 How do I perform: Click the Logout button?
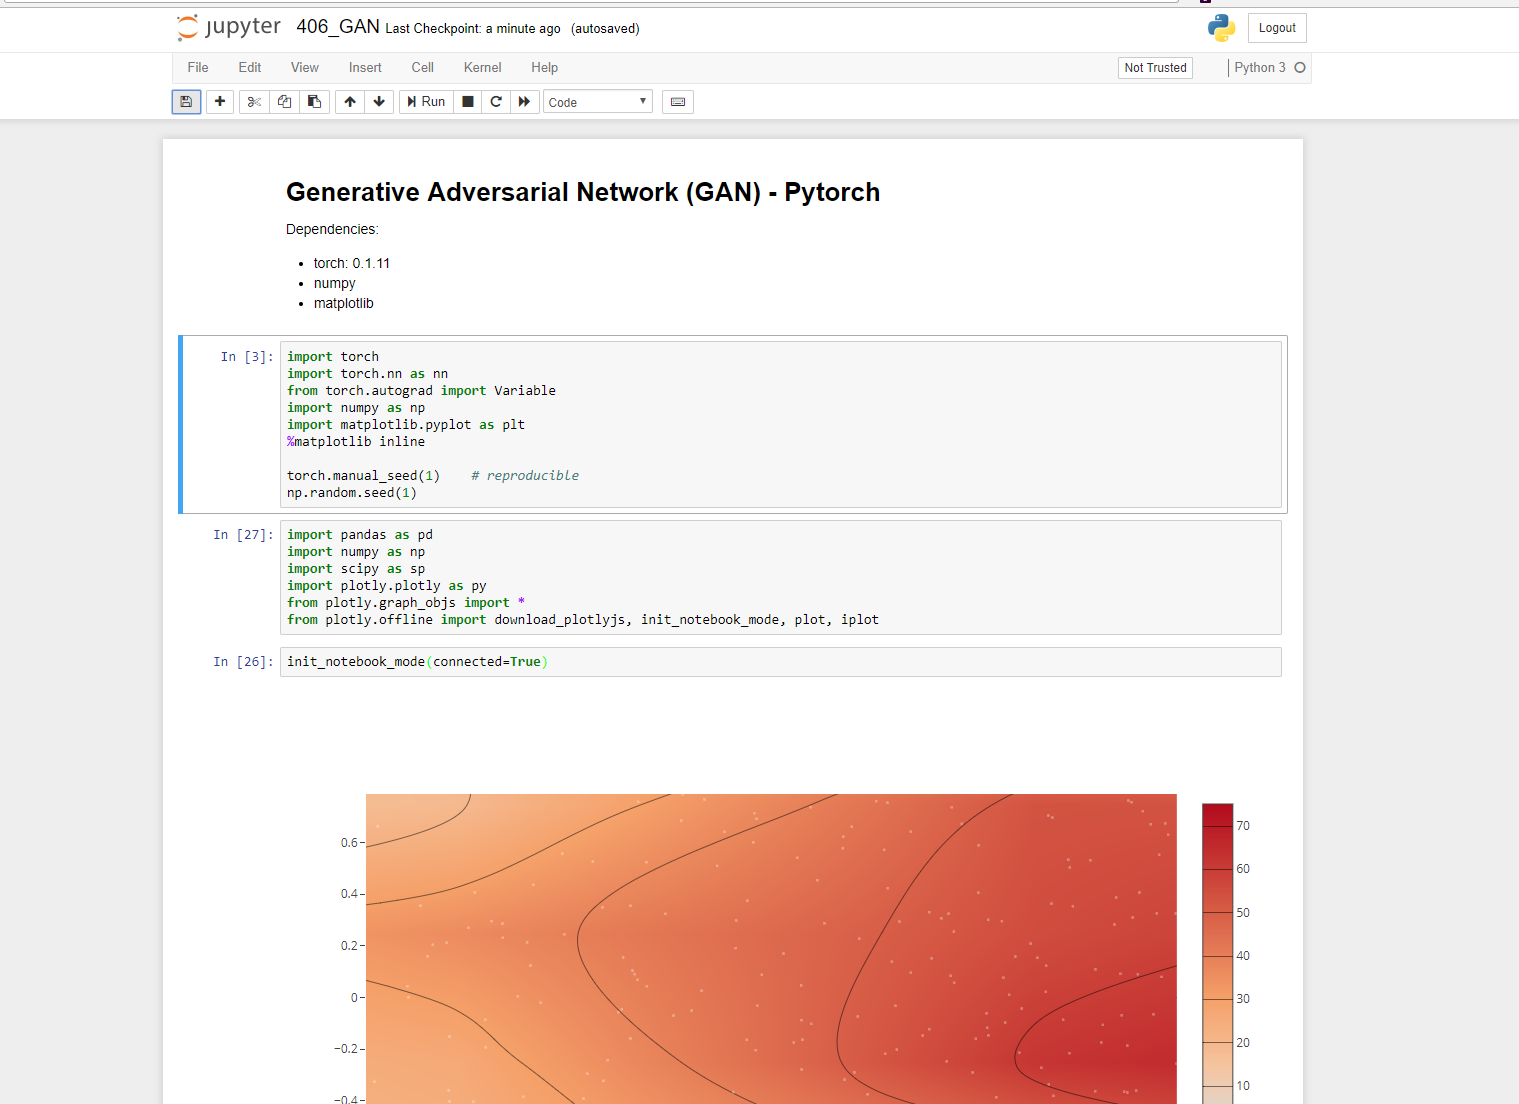(1277, 27)
